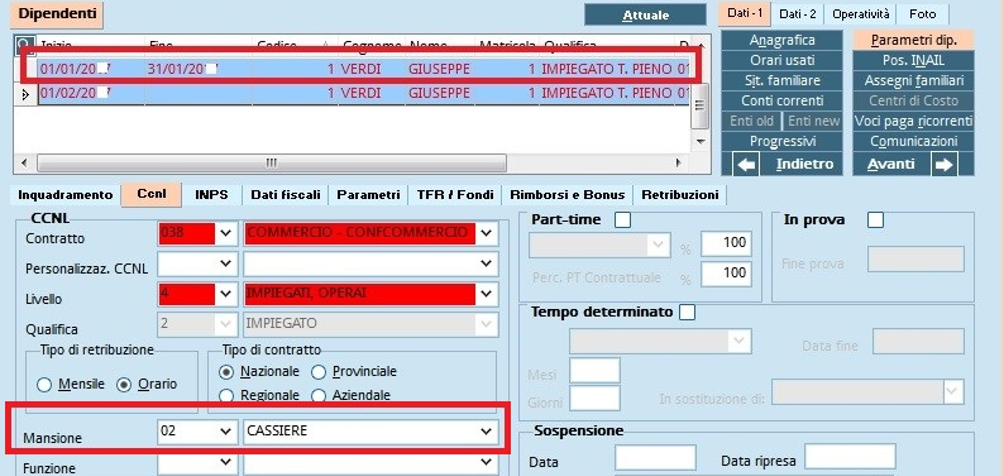Click the vertical scrollbar down arrow in grid
Screen dimensions: 1004x476
coord(700,141)
